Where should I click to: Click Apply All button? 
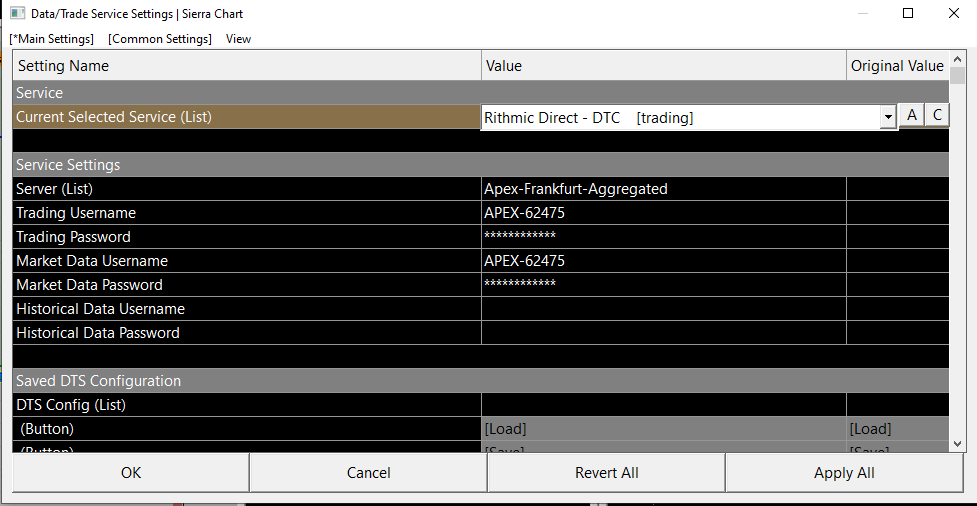(844, 473)
